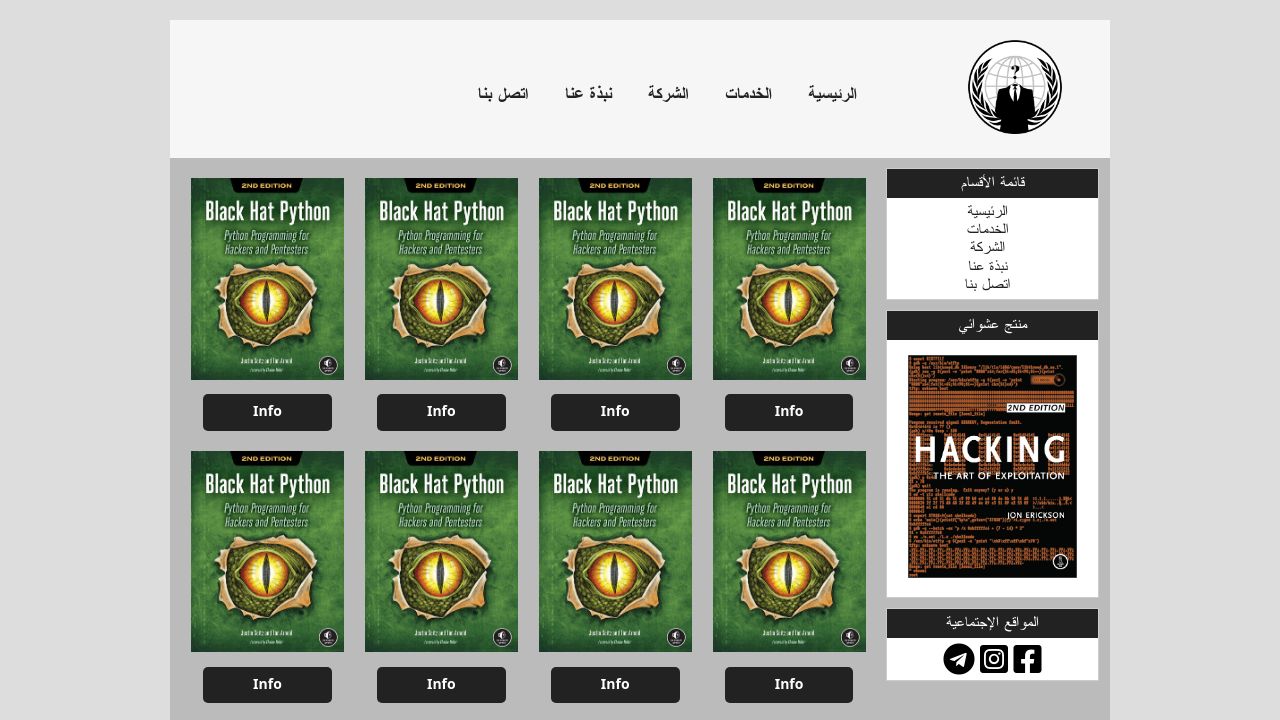Select الخدمات in the sidebar categories list

click(x=987, y=229)
